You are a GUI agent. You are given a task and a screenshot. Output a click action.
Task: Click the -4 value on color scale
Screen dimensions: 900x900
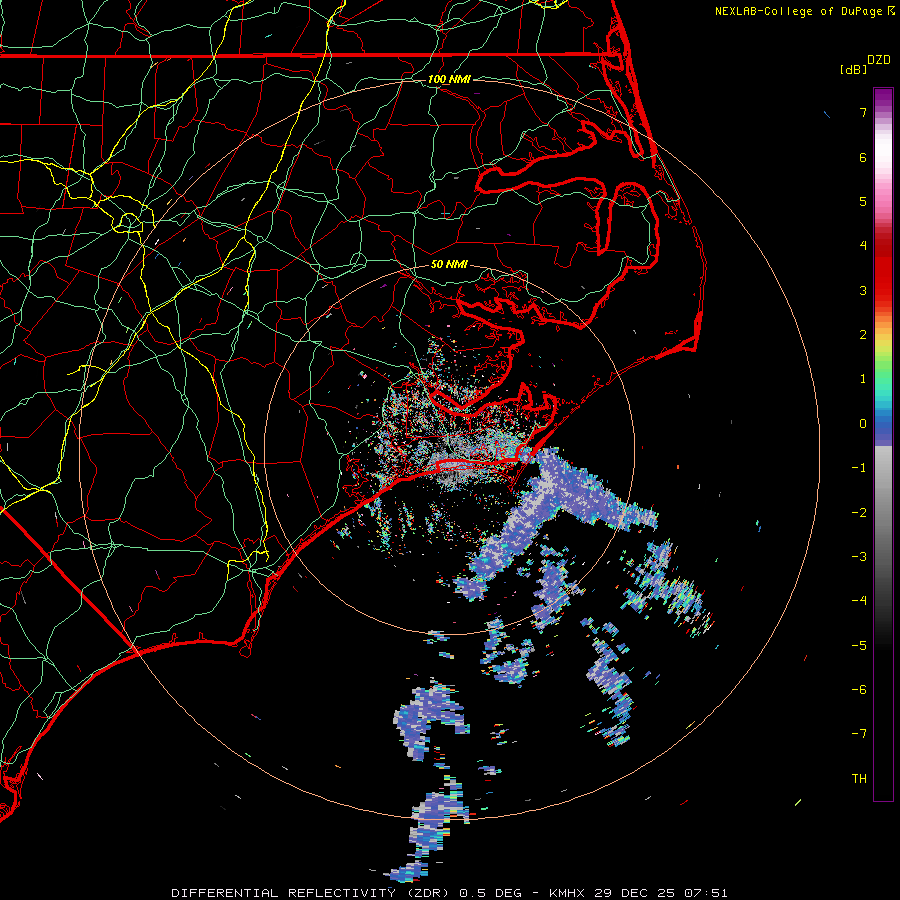859,601
